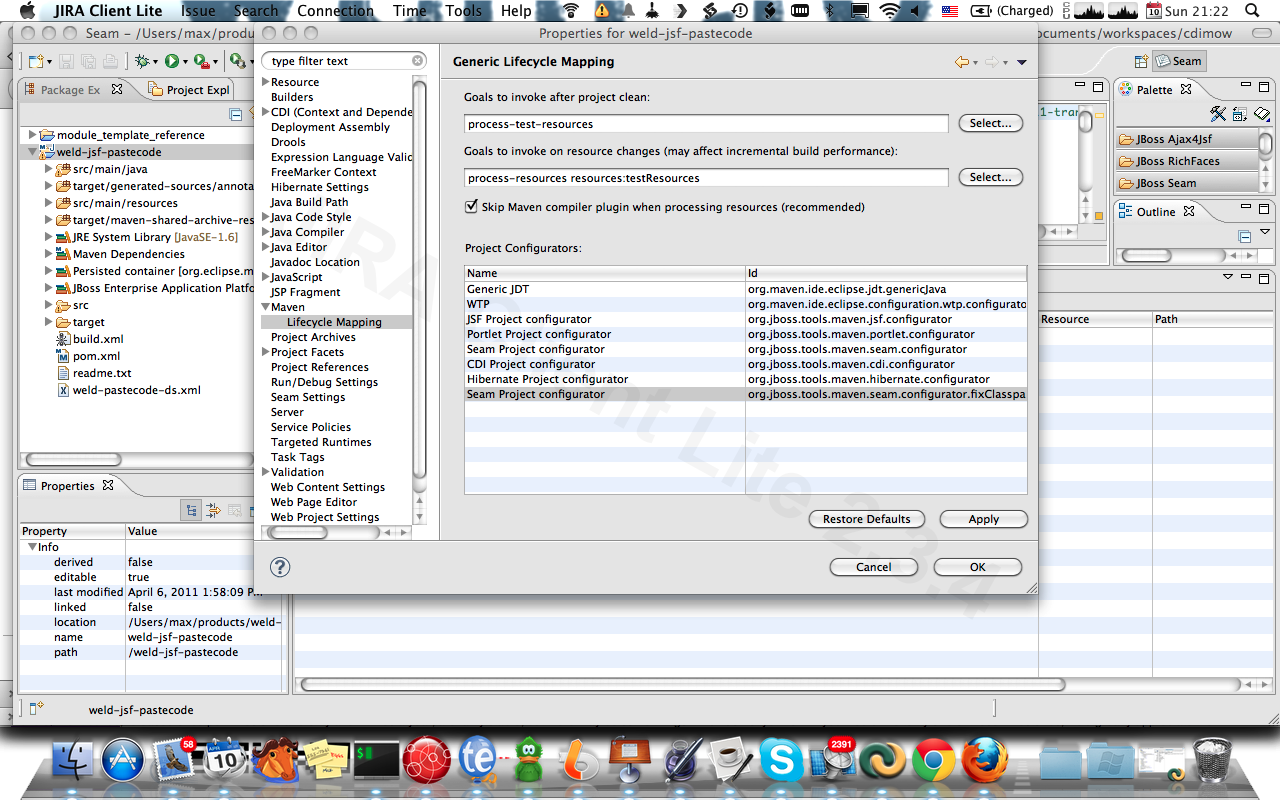Screen dimensions: 1280x800
Task: Select Hibernate Settings preference page
Action: tap(319, 187)
